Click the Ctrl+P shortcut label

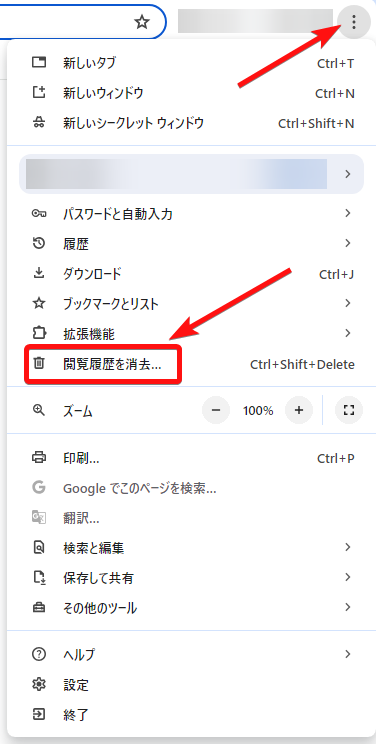click(336, 458)
